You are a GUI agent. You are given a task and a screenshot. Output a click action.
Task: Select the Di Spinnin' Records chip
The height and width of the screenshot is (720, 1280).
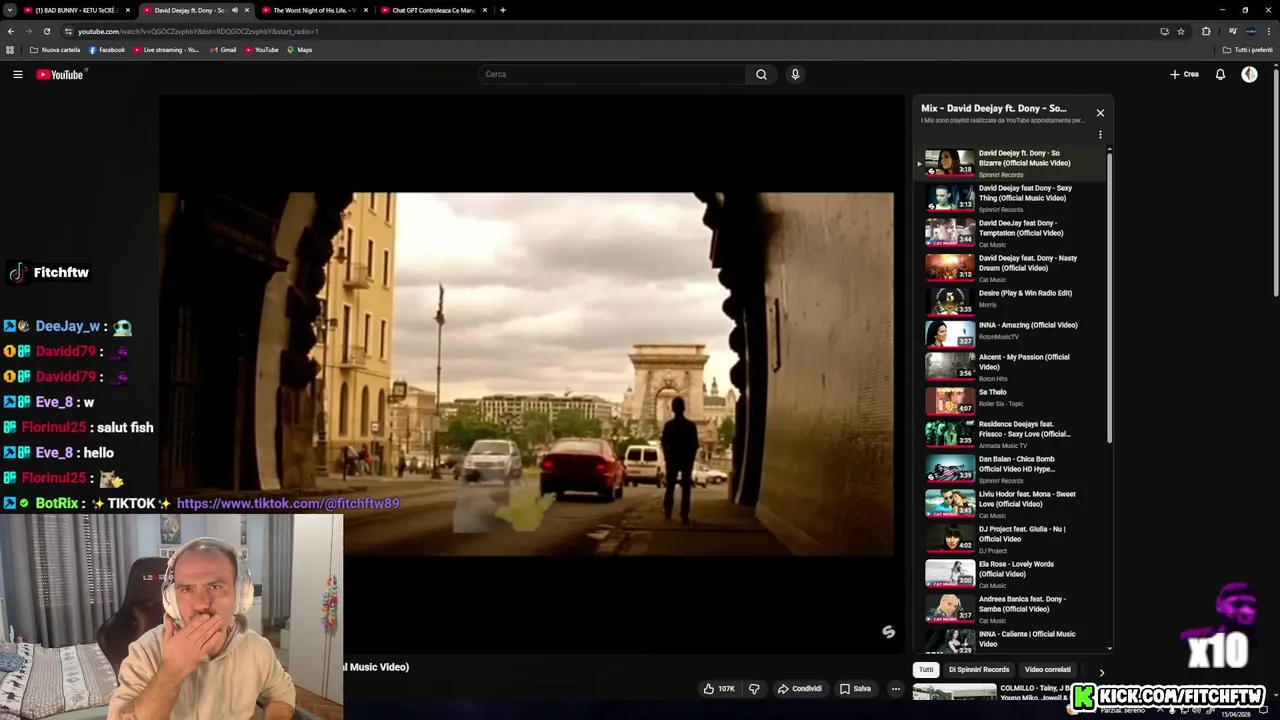pyautogui.click(x=979, y=669)
